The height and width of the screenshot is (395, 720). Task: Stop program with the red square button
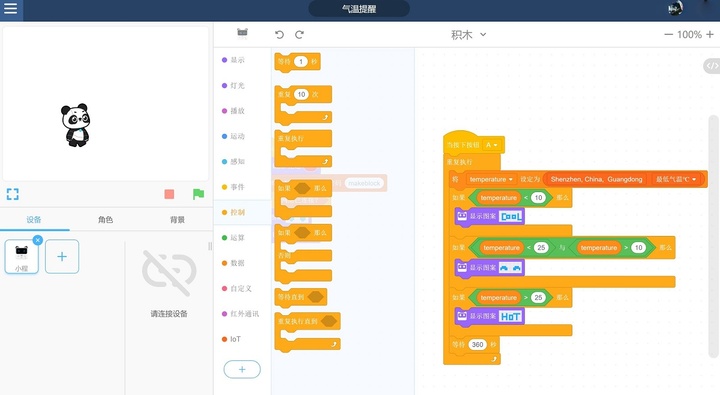(169, 194)
